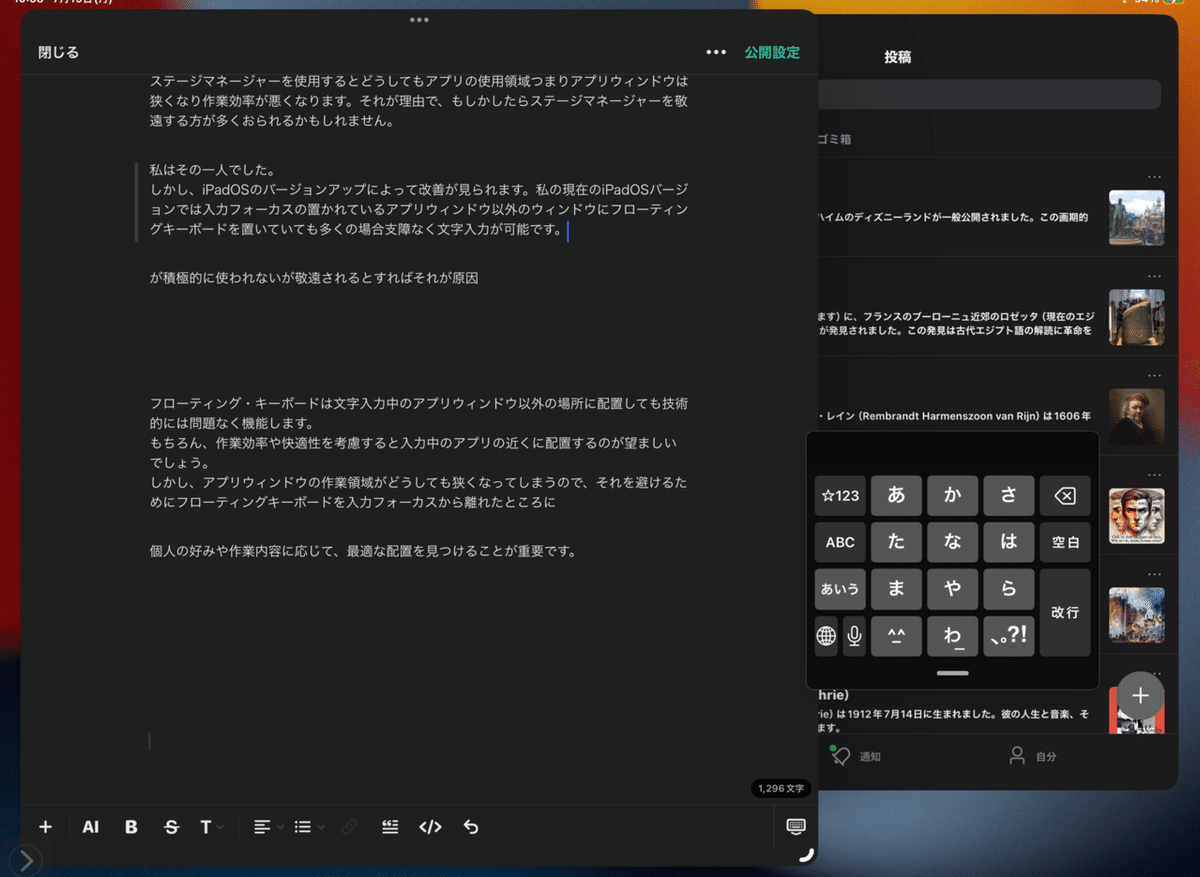The height and width of the screenshot is (877, 1200).
Task: Open 自分 profile tab in posts window
Action: [x=1033, y=756]
